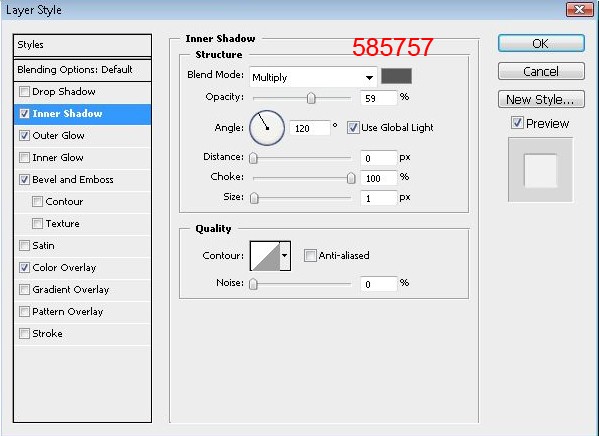Click the Noise slider handle
This screenshot has width=599, height=436.
253,284
